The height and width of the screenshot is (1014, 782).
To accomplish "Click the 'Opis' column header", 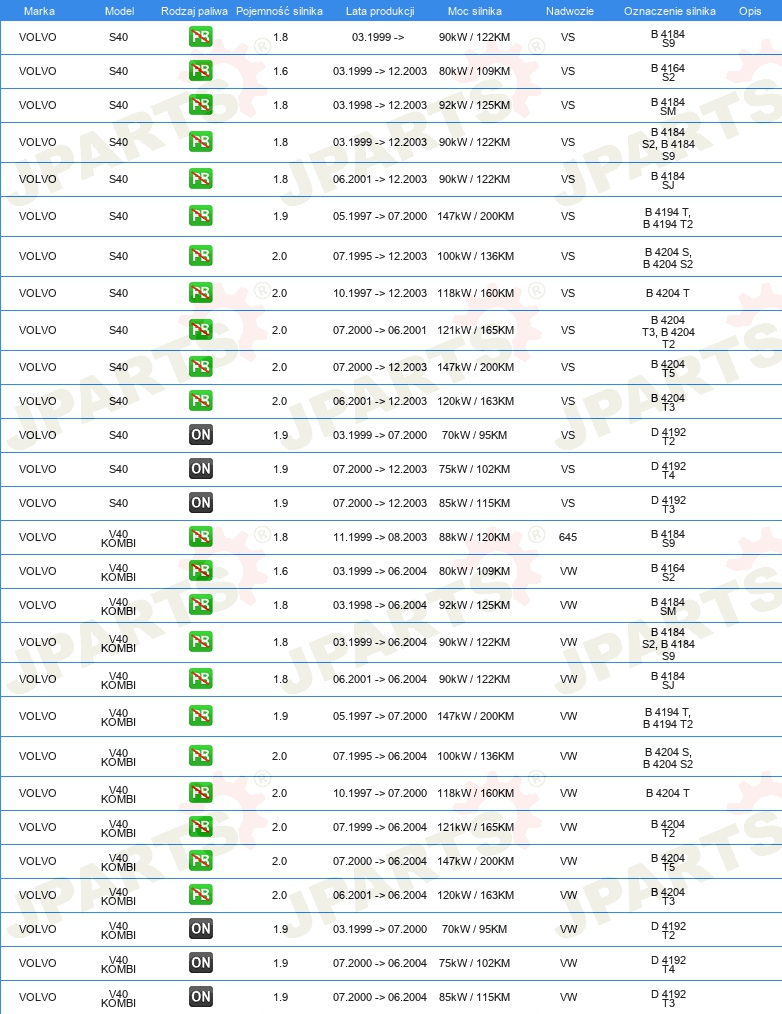I will [x=750, y=11].
